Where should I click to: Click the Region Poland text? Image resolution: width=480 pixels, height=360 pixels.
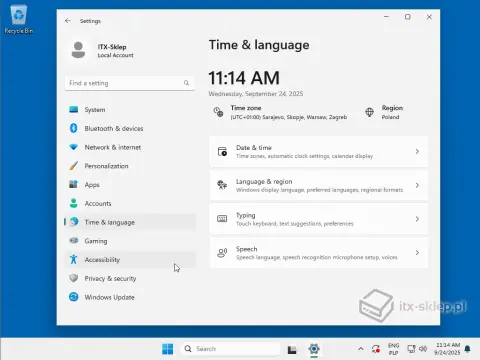(x=390, y=117)
